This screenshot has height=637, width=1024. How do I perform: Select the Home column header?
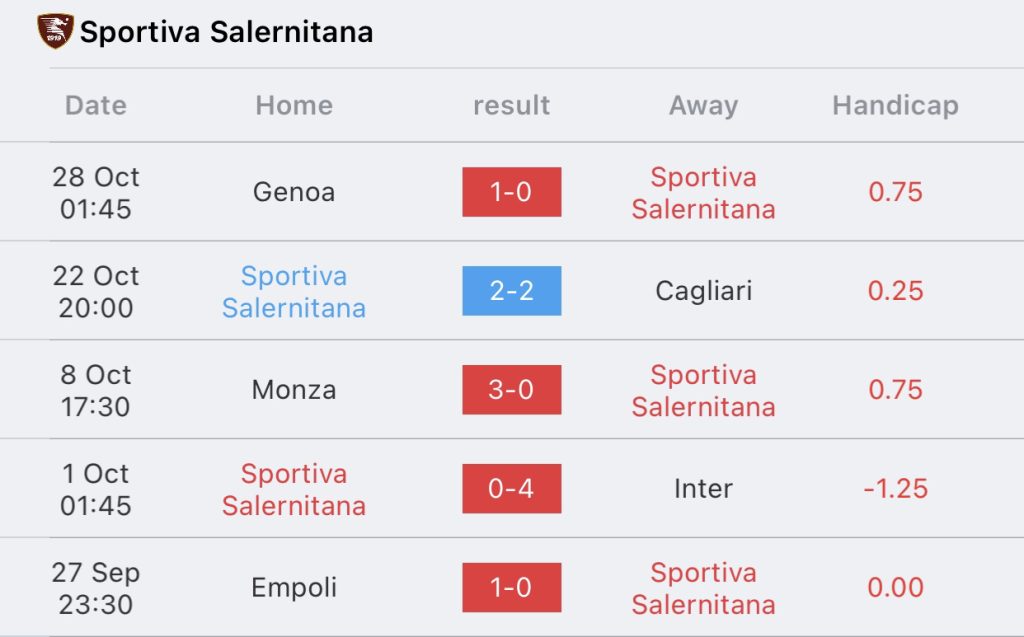point(294,105)
